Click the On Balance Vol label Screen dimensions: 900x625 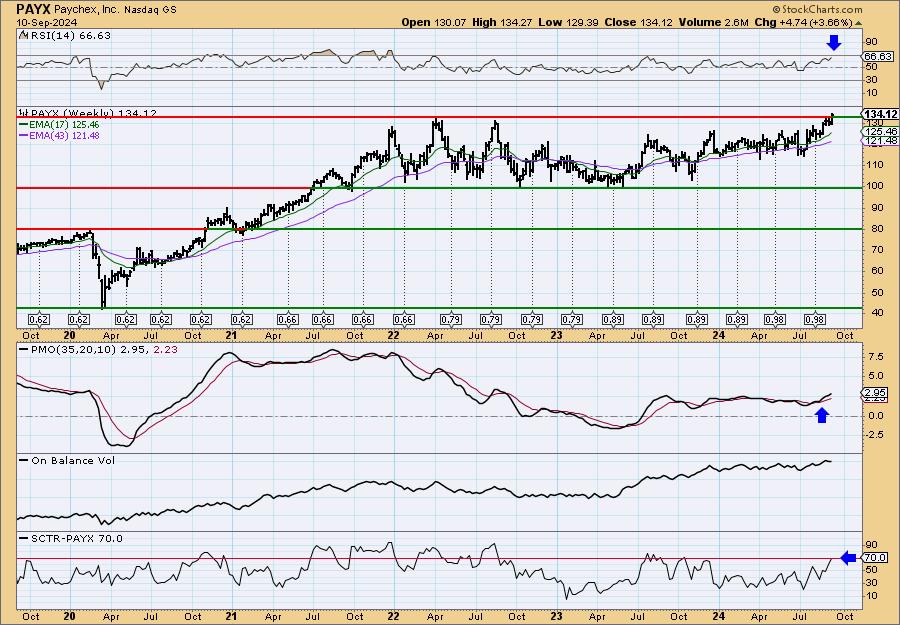click(67, 460)
